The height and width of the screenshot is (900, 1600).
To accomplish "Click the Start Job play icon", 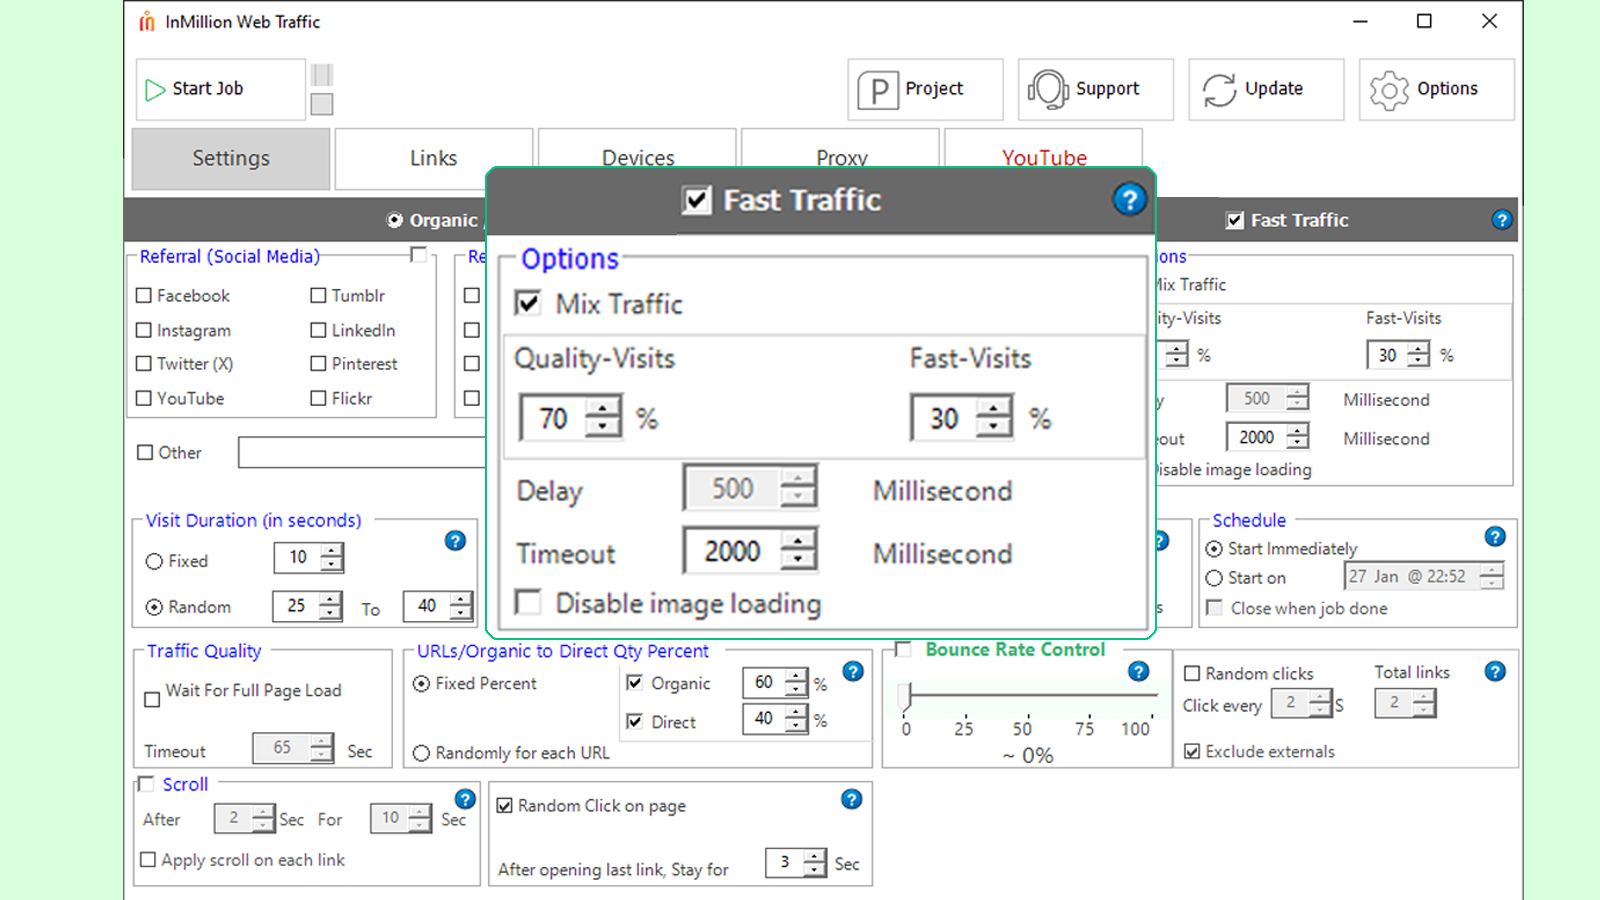I will coord(156,89).
